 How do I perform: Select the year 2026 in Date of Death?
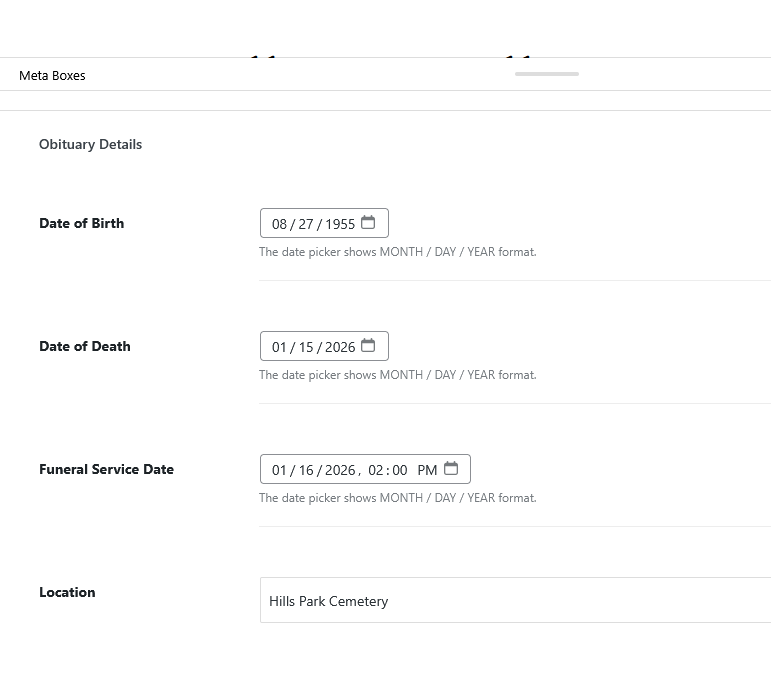coord(340,347)
